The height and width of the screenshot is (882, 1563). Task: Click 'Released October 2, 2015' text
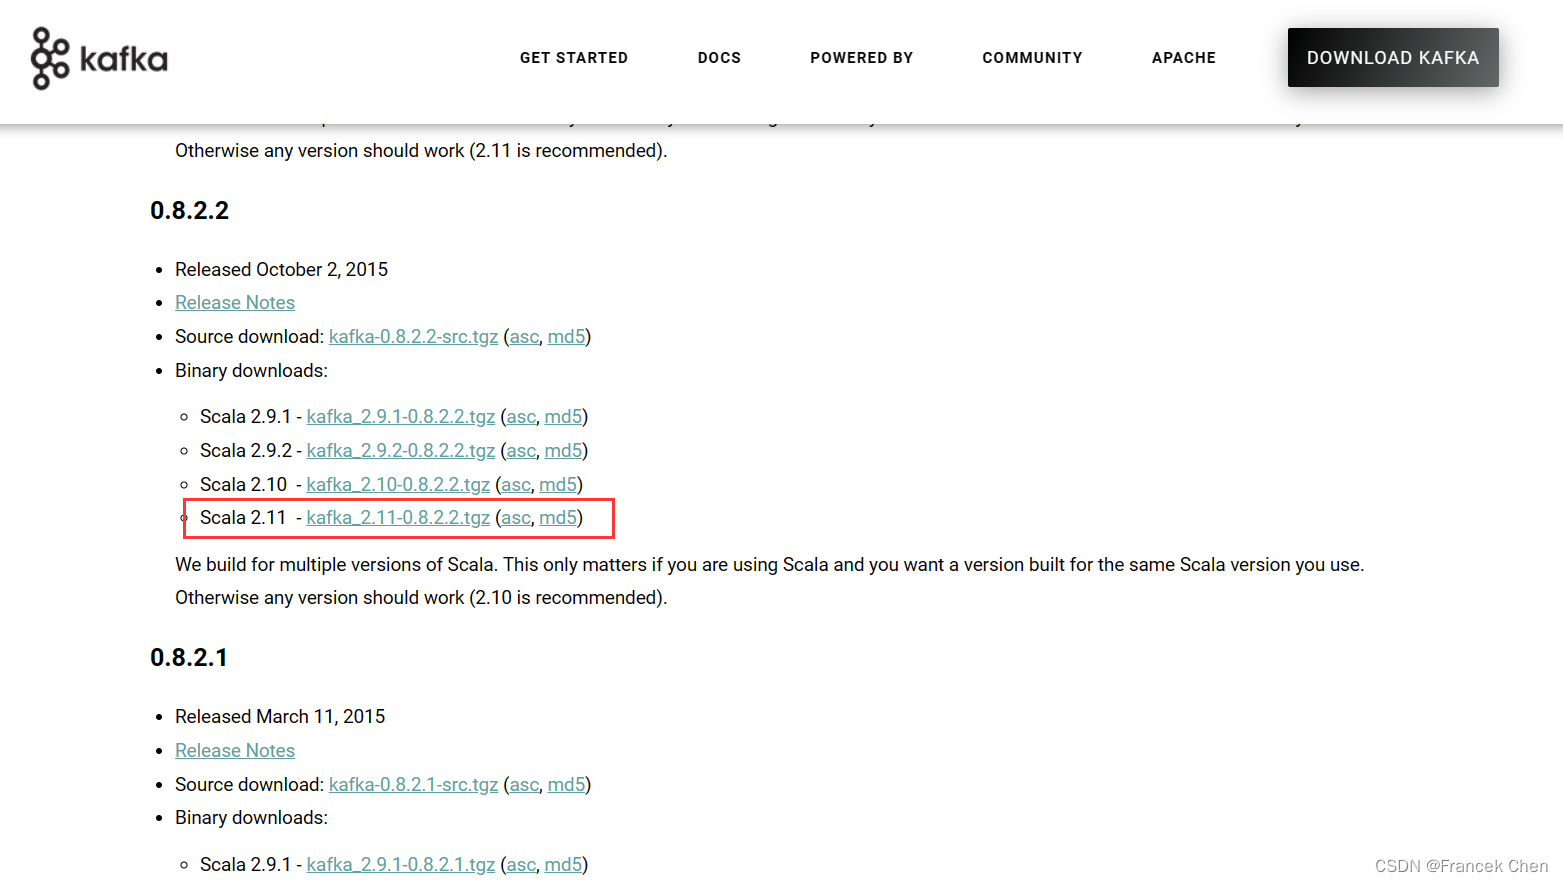[281, 270]
